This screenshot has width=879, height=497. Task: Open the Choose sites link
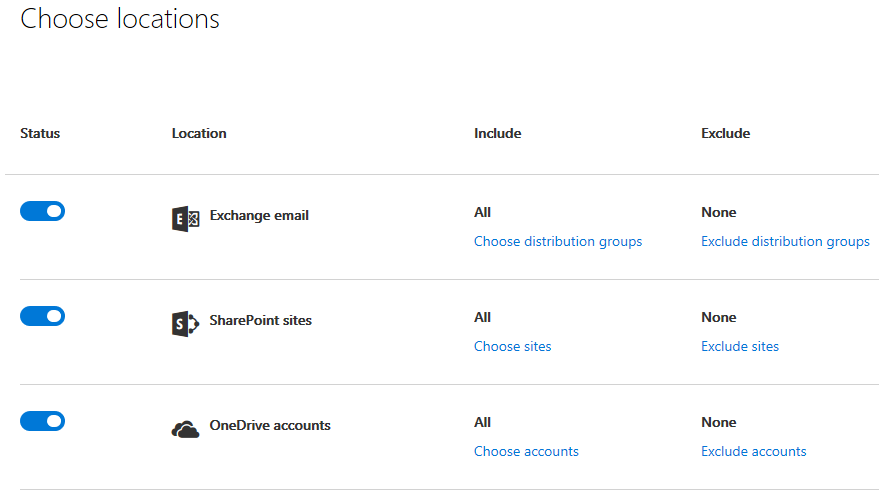click(x=512, y=347)
